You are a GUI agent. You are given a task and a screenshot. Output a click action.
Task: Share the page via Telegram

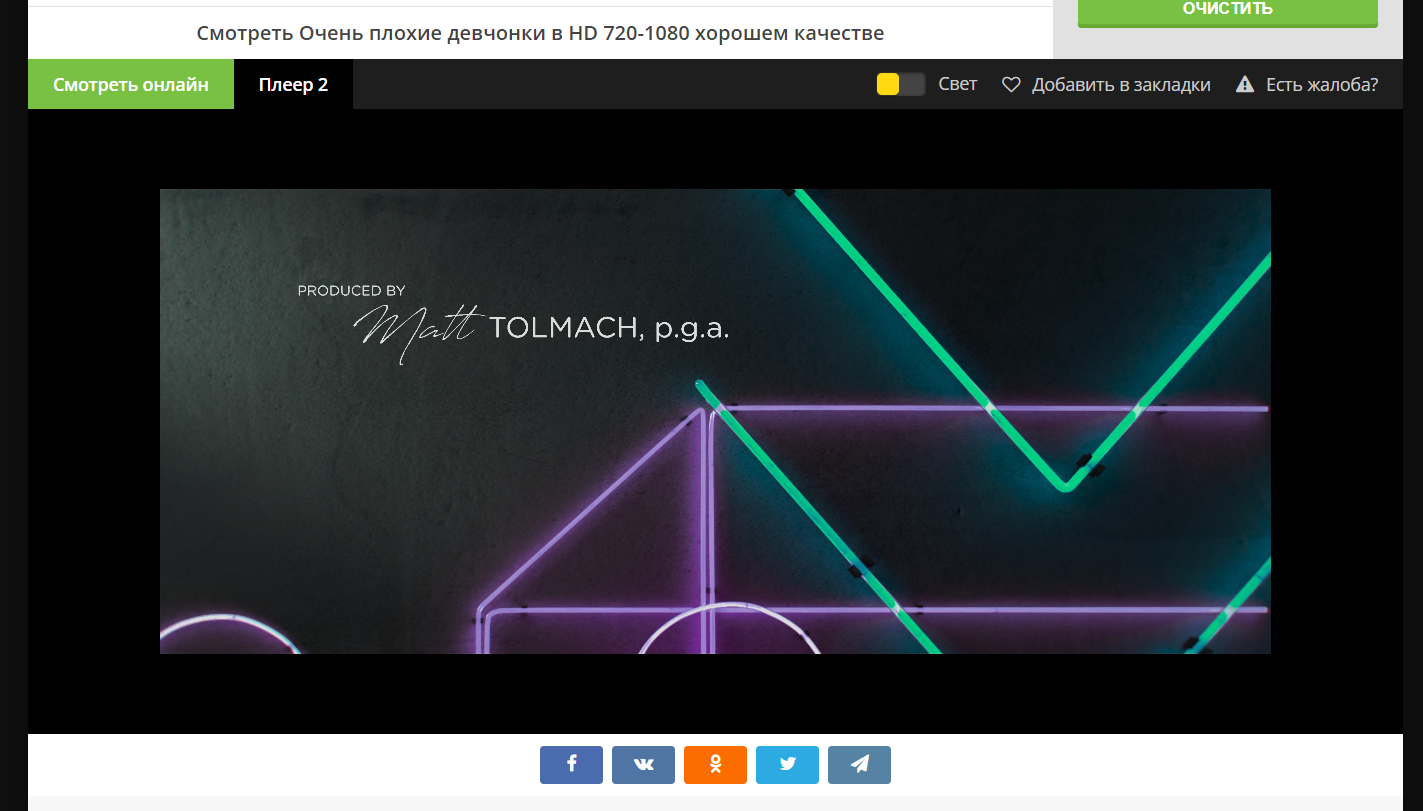(x=859, y=765)
